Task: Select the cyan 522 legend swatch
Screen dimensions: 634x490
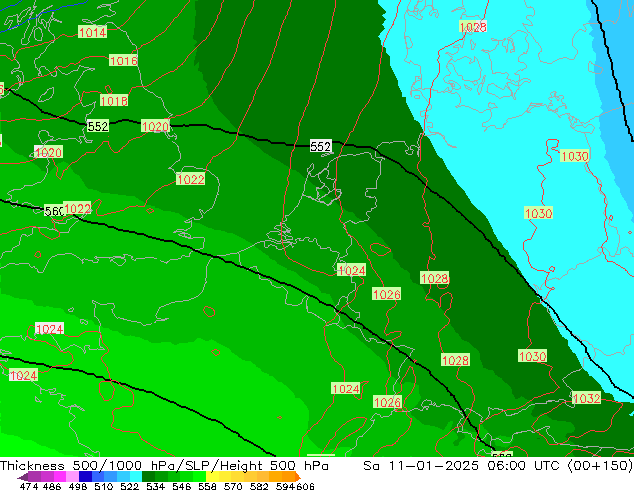Action: pyautogui.click(x=136, y=476)
